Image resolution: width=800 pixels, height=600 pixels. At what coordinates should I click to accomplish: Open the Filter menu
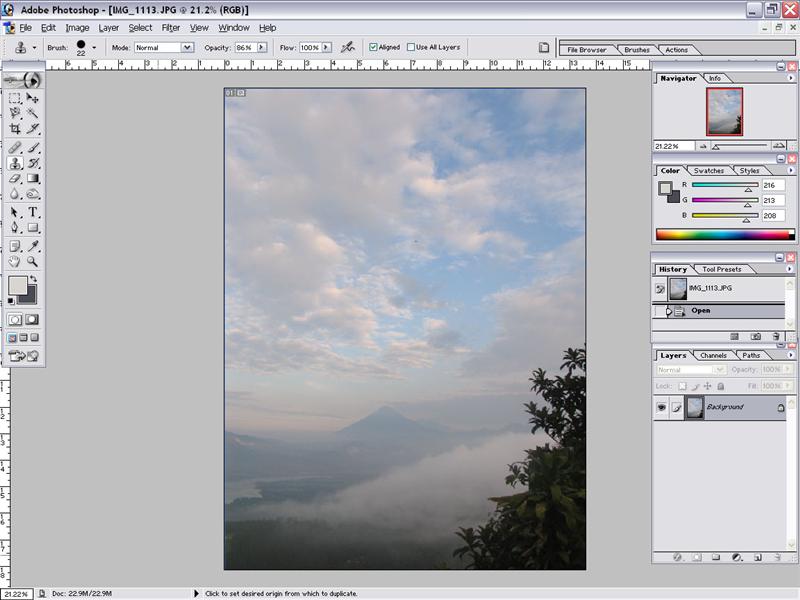(x=171, y=28)
